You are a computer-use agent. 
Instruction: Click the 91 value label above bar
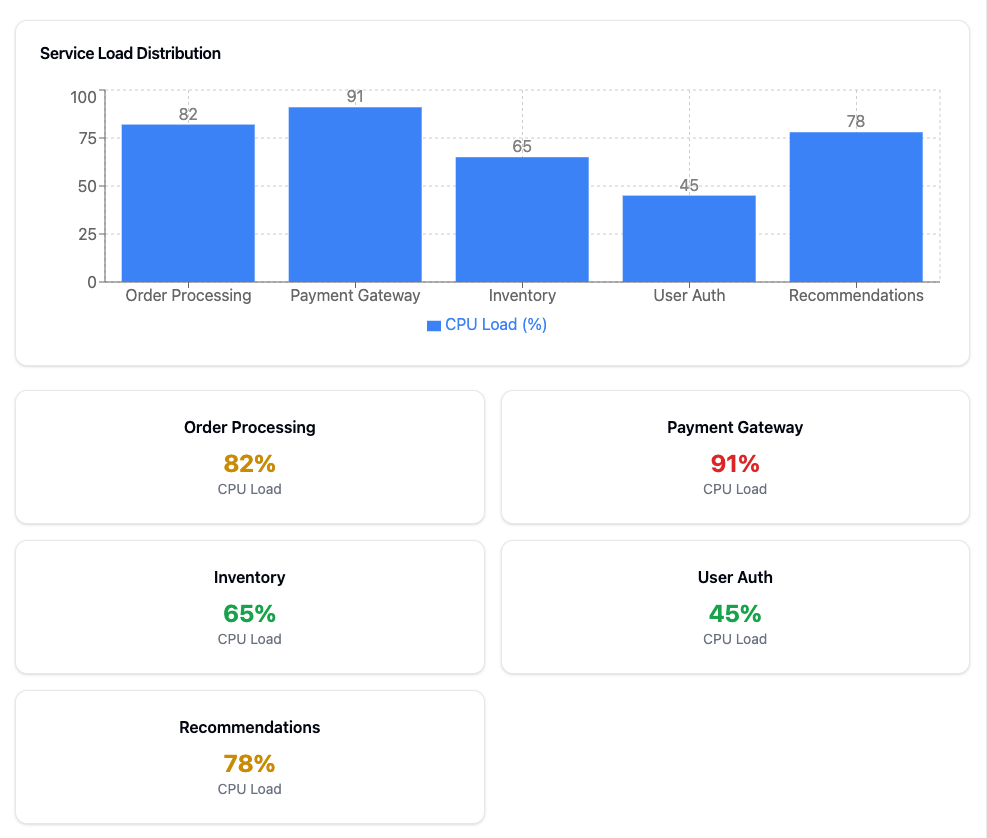[x=355, y=97]
